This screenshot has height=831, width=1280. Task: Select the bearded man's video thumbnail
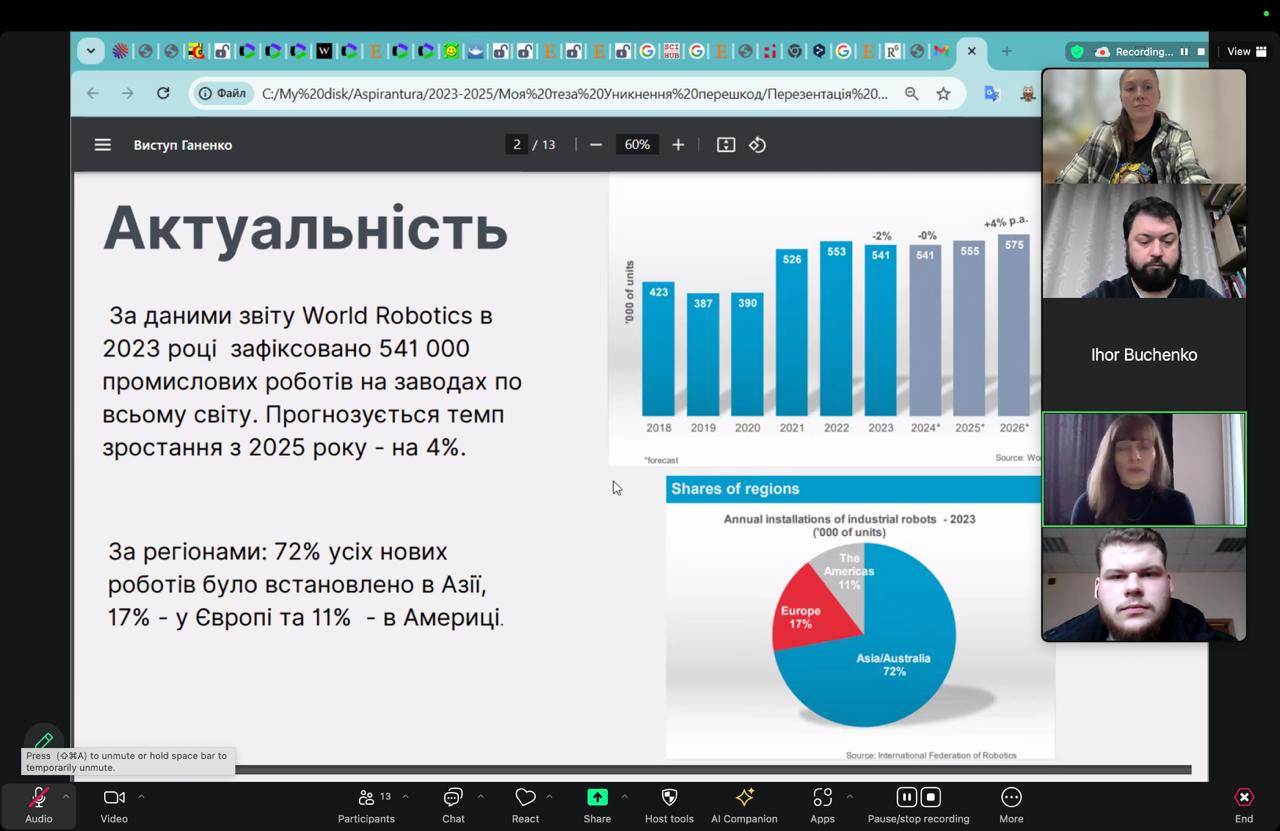[1144, 241]
